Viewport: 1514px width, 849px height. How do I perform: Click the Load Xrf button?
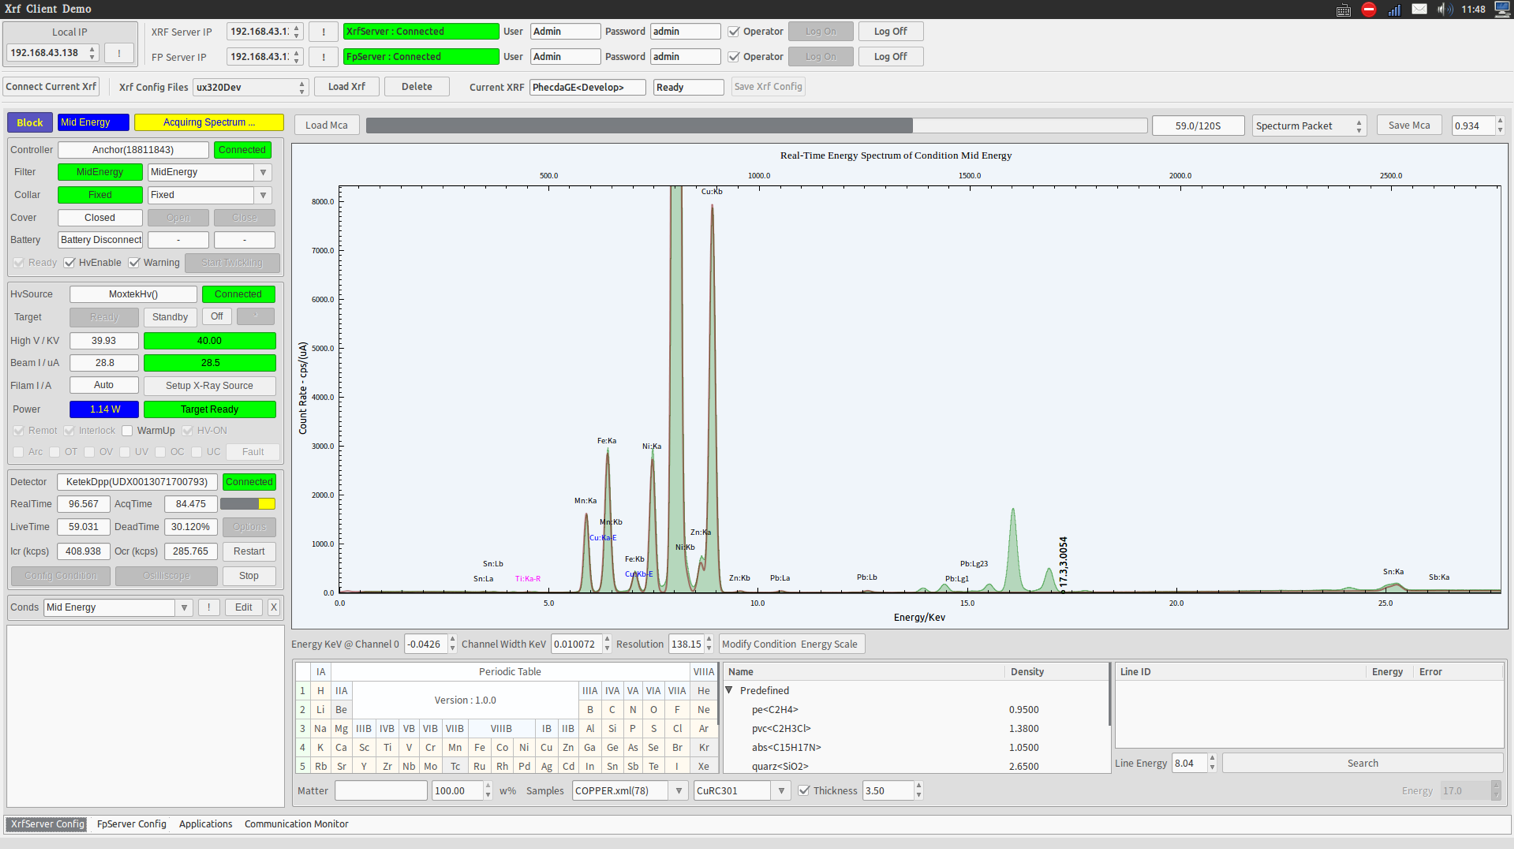point(346,87)
